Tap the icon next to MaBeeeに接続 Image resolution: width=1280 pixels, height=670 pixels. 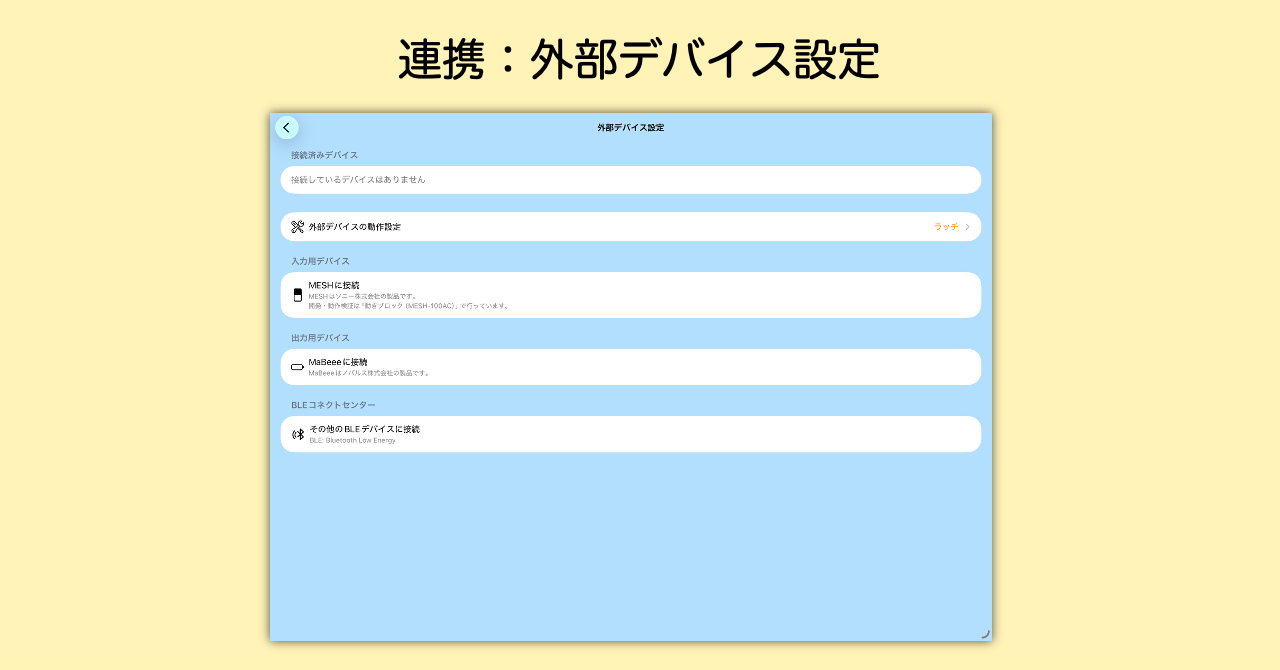(x=297, y=366)
